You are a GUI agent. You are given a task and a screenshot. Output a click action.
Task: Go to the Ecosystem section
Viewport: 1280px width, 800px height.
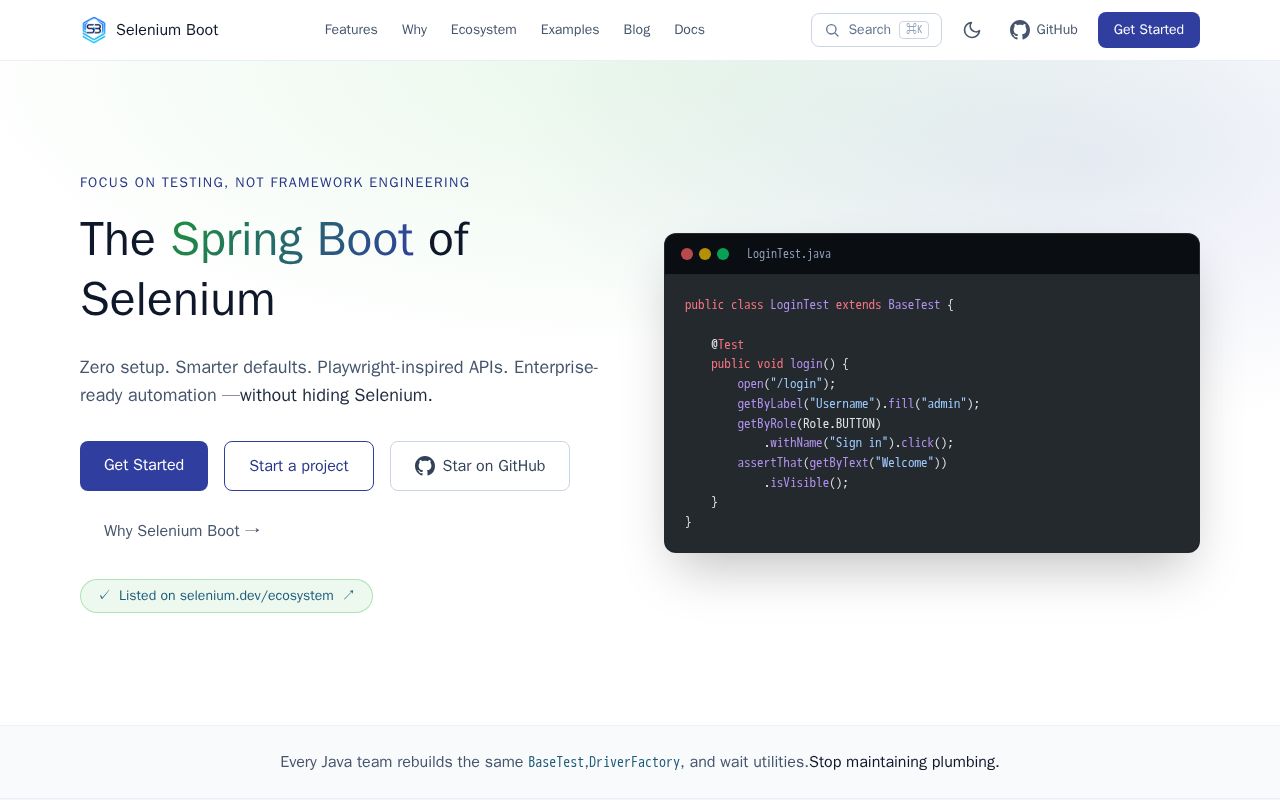coord(484,30)
